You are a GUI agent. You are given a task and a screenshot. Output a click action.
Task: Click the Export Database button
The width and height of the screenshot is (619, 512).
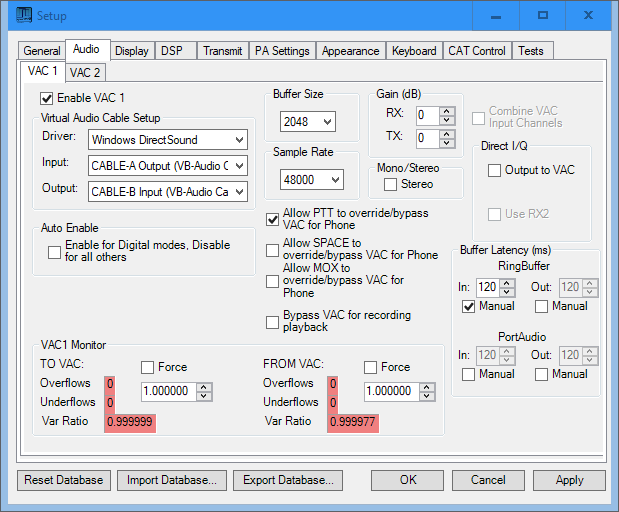pyautogui.click(x=288, y=480)
